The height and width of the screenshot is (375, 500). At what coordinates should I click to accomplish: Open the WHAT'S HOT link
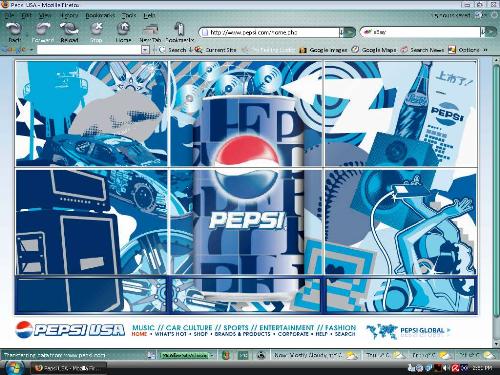(170, 334)
